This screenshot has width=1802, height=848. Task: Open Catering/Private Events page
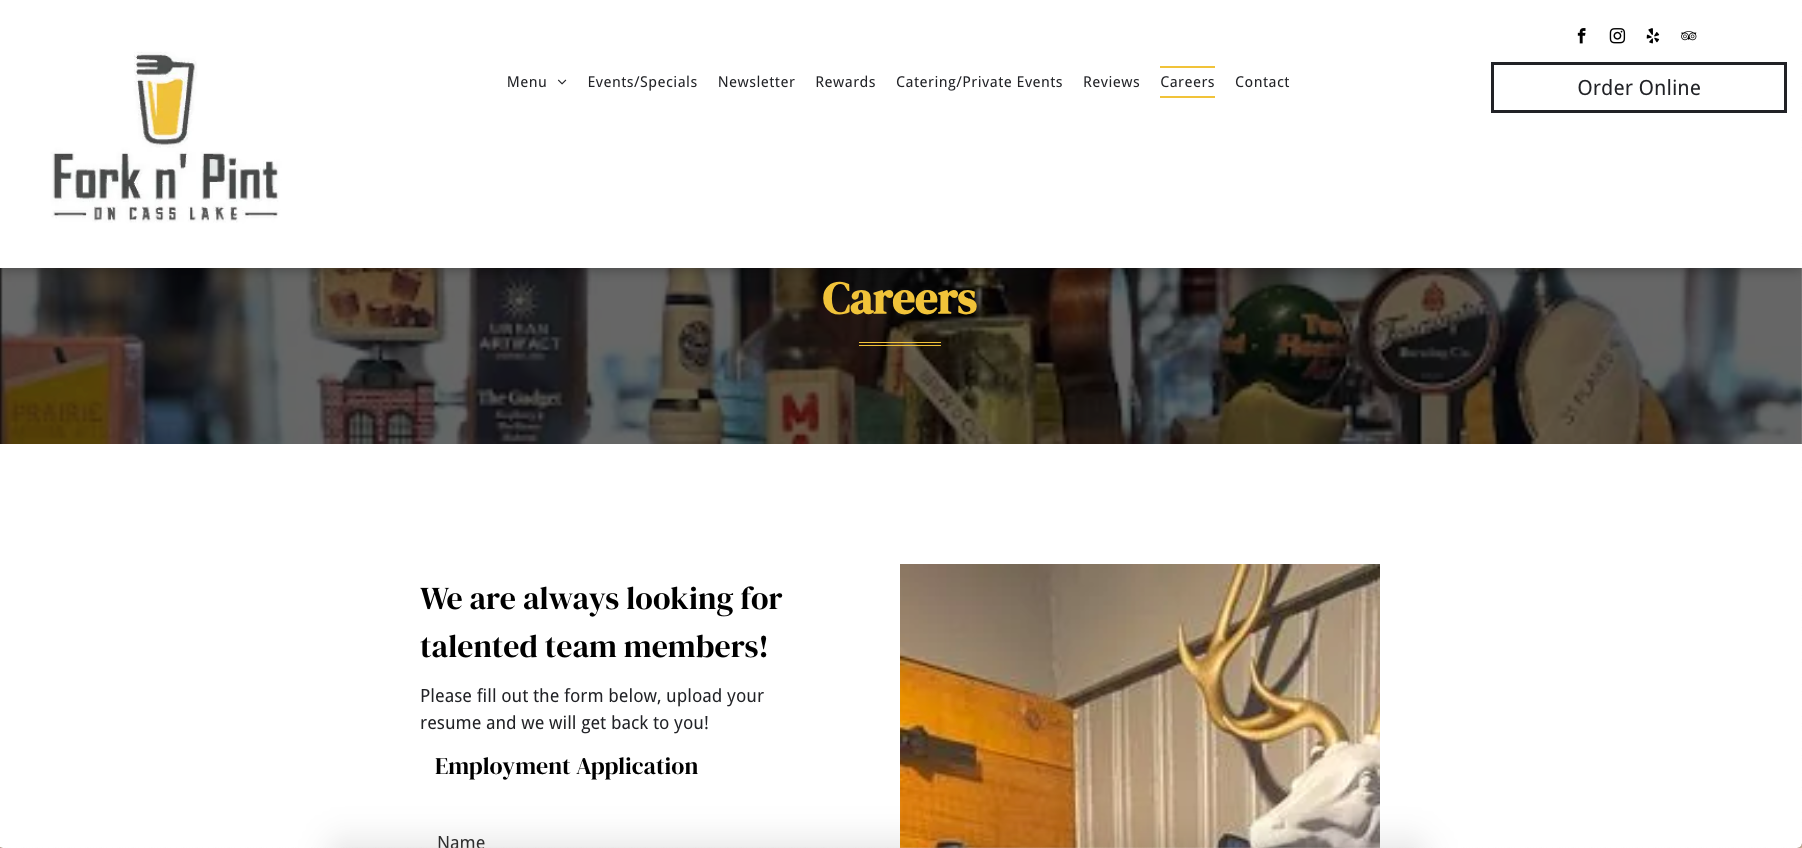point(979,82)
